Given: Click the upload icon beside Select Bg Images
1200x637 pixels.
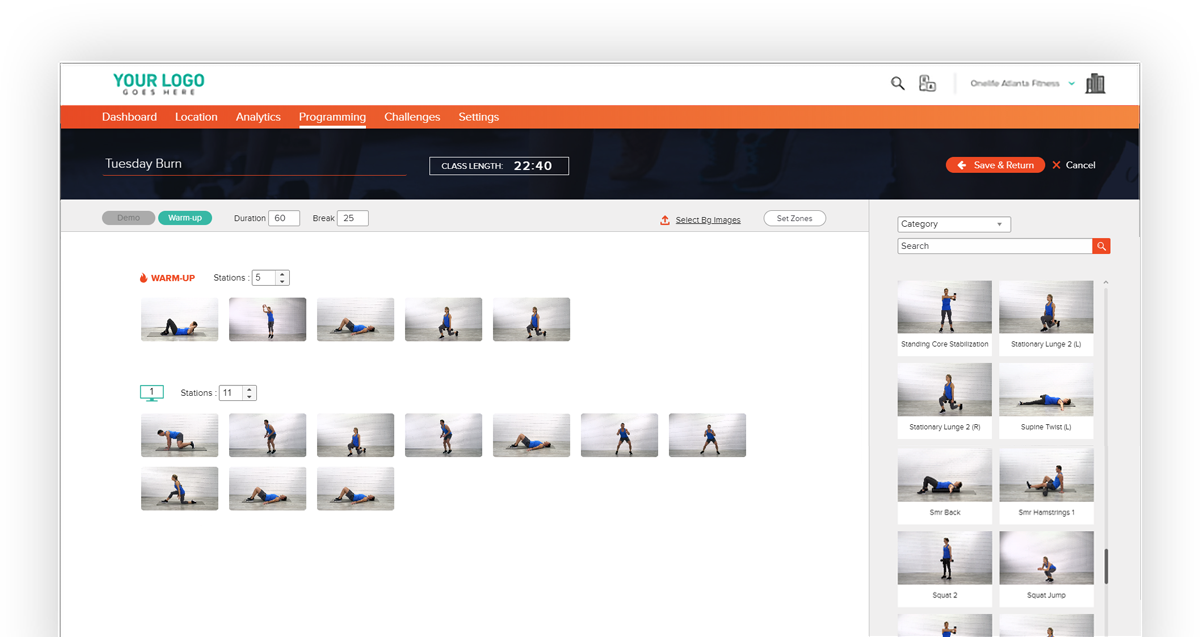Looking at the screenshot, I should click(665, 220).
